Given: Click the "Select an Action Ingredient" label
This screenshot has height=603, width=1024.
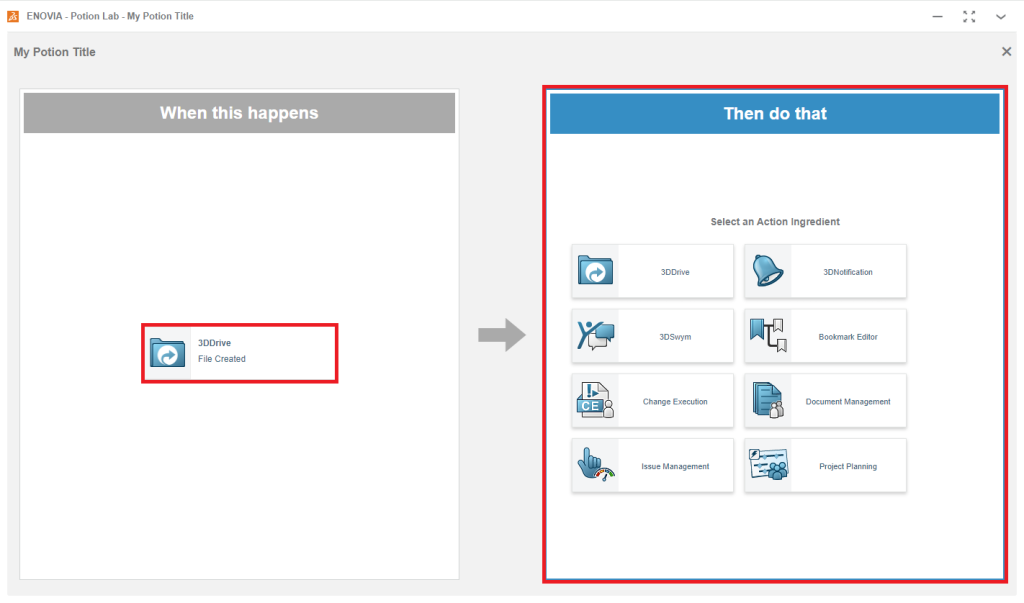Looking at the screenshot, I should click(x=775, y=222).
